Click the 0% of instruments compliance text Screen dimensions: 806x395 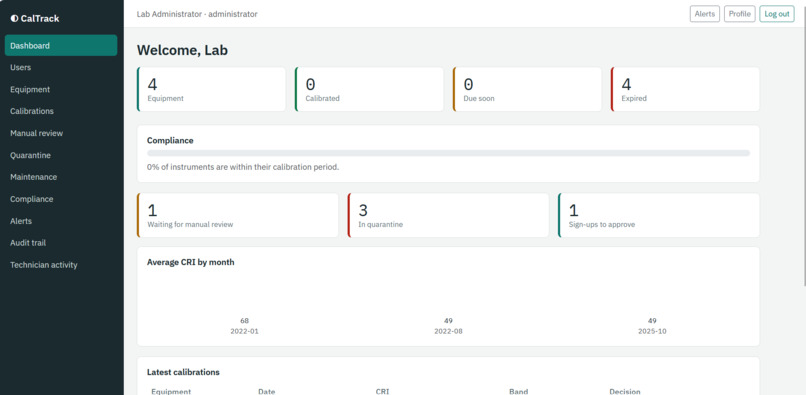243,167
